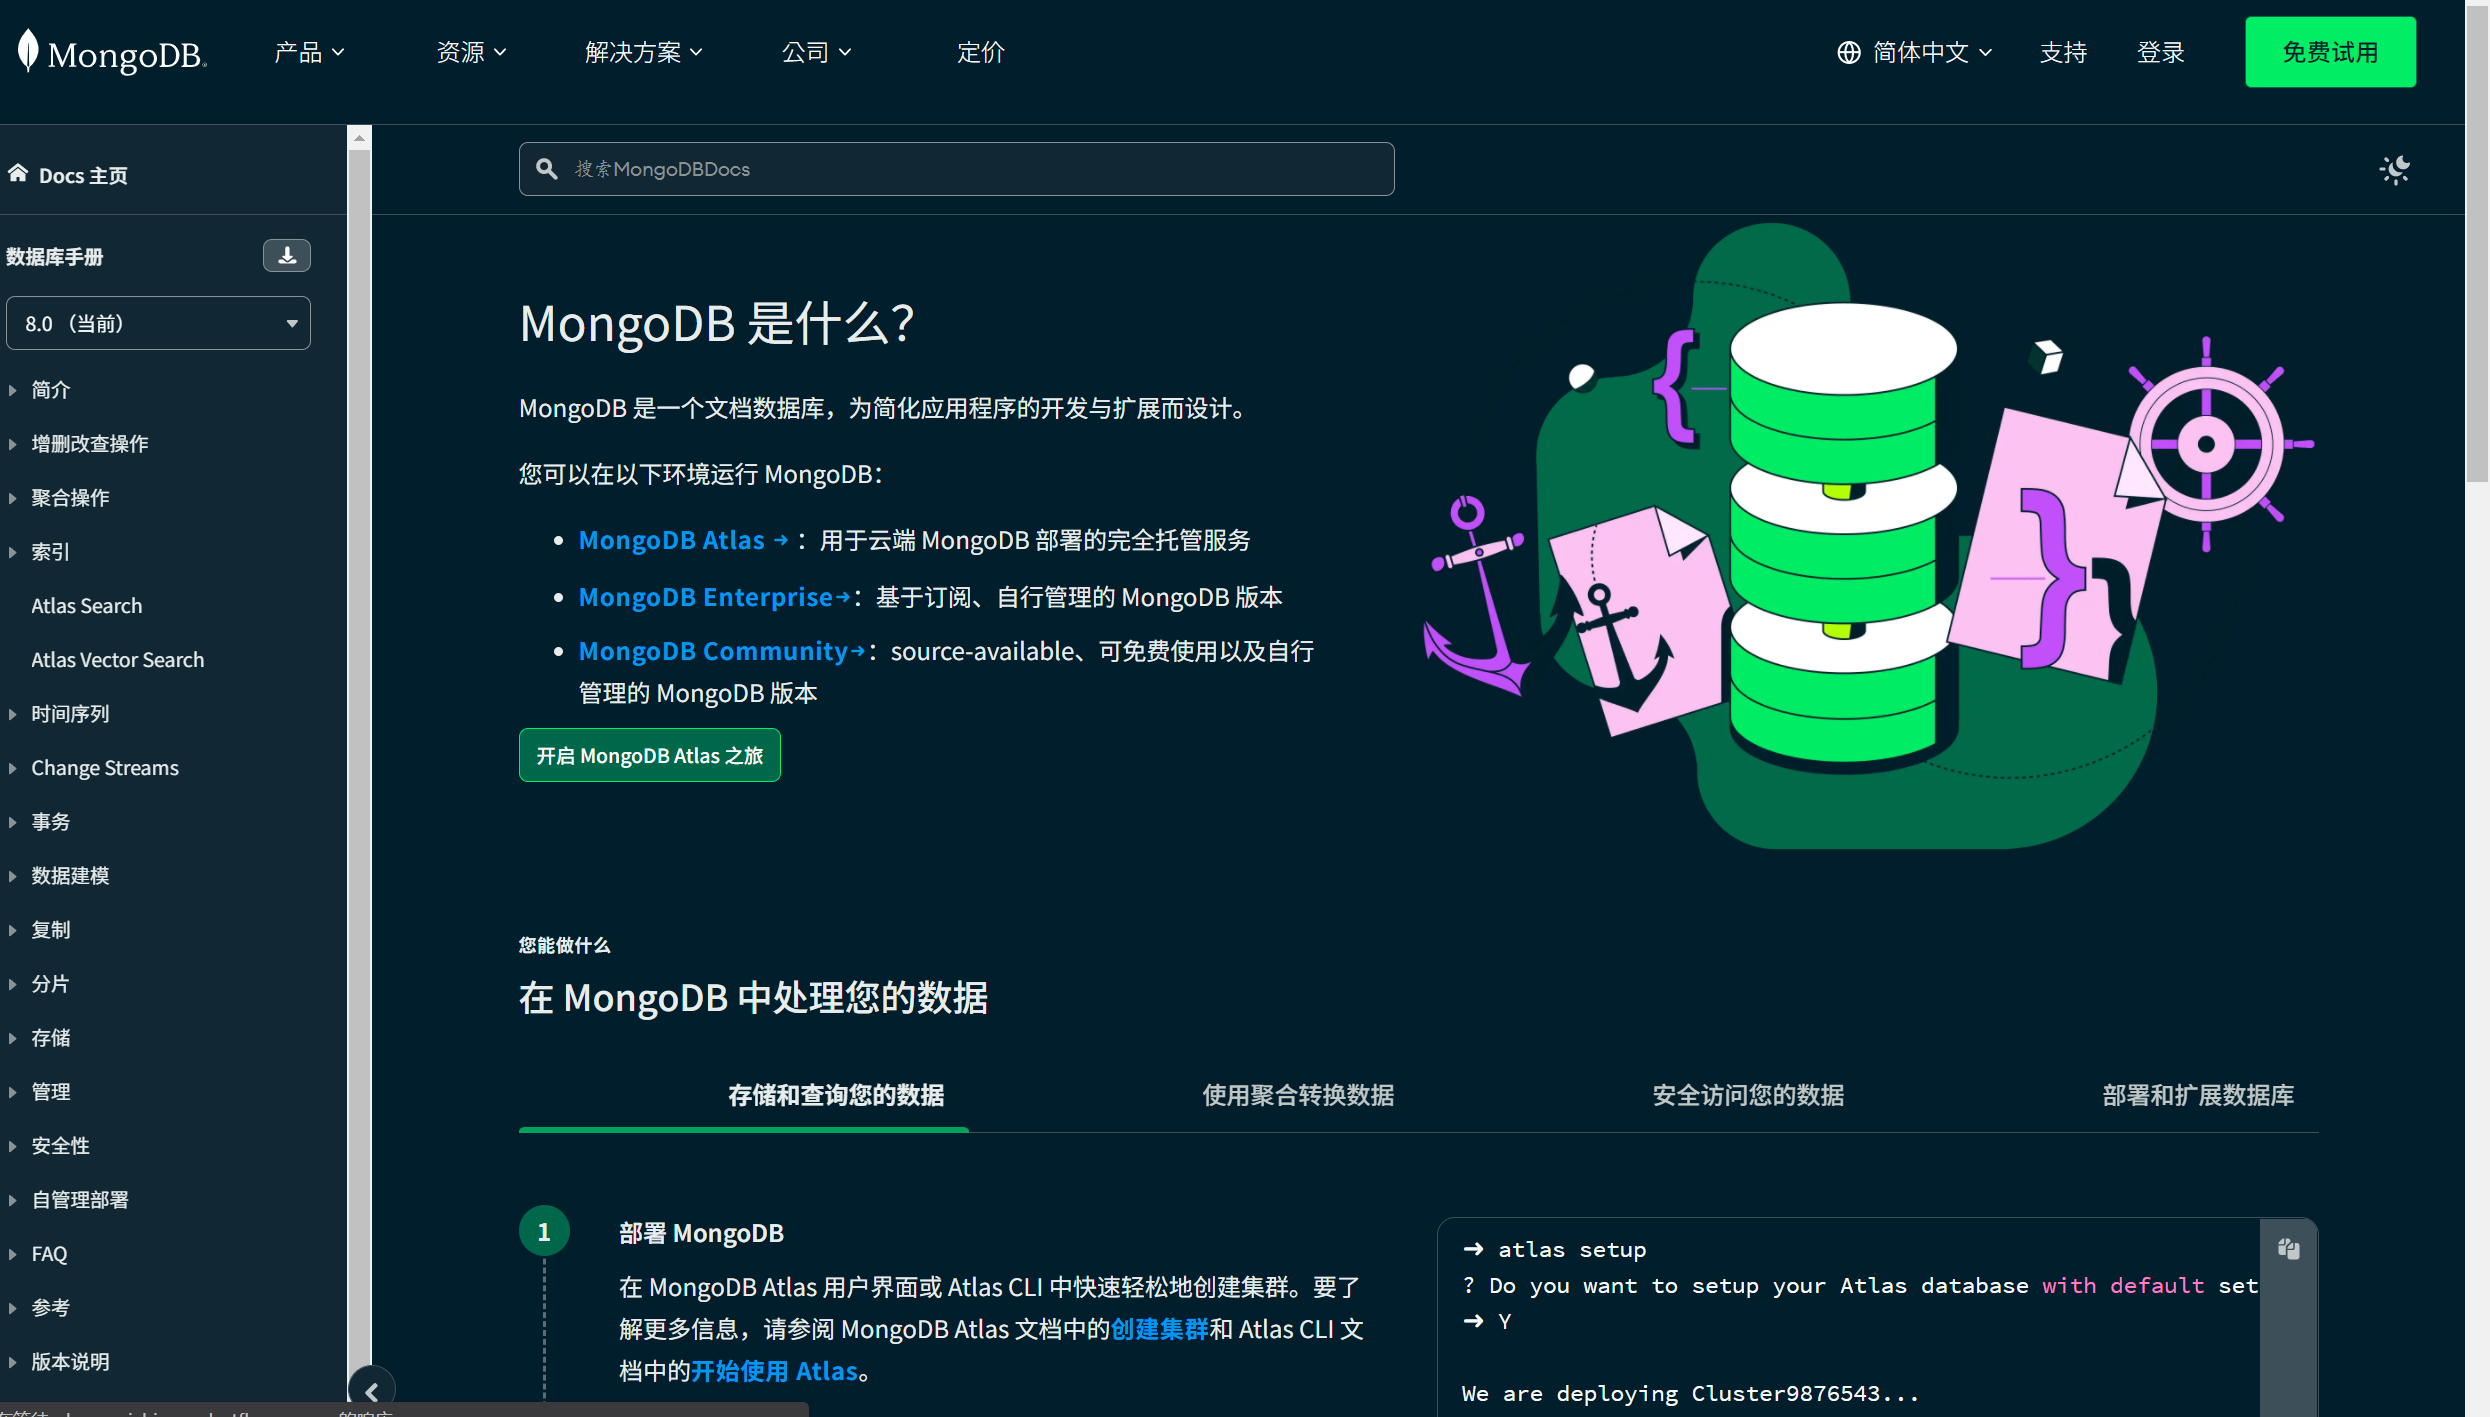Expand the 聚合操作 sidebar section
This screenshot has width=2490, height=1417.
[70, 497]
